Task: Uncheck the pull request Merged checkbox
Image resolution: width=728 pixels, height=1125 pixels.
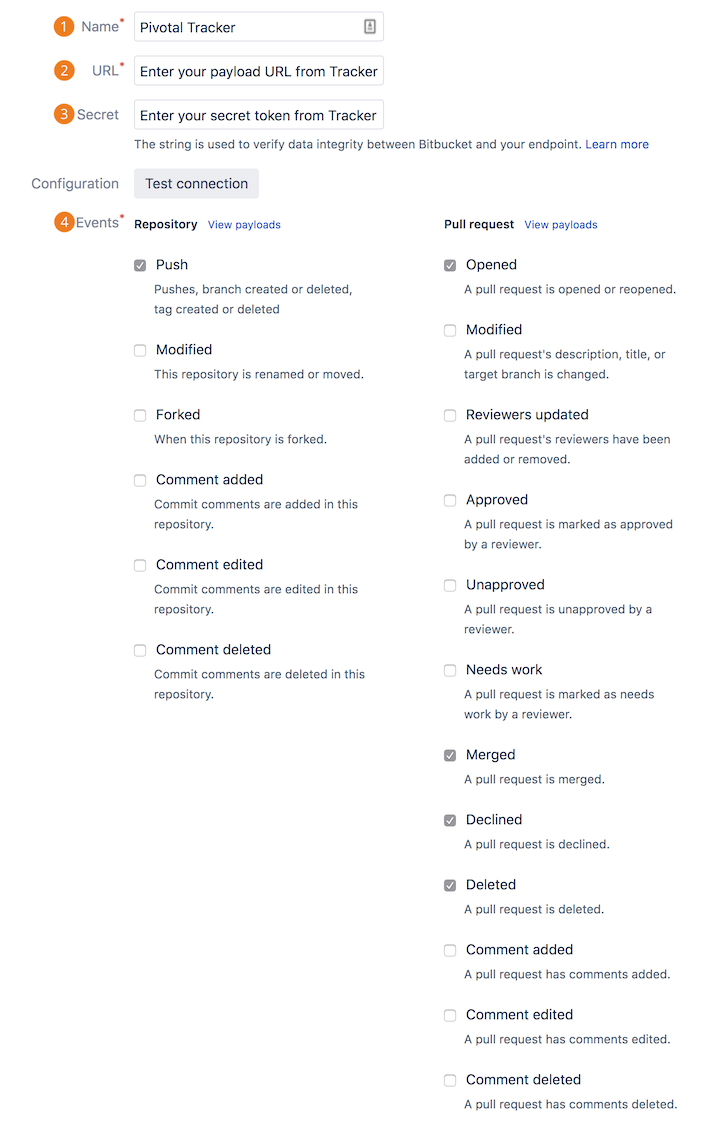Action: [450, 756]
